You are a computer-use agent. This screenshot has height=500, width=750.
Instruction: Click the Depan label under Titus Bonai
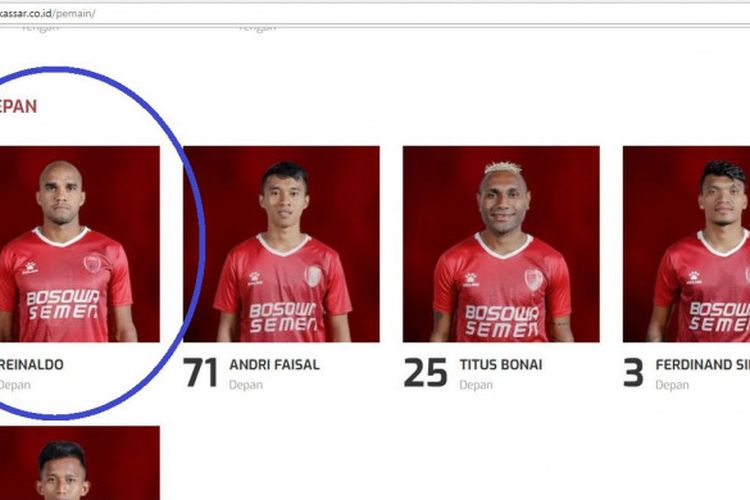point(476,385)
